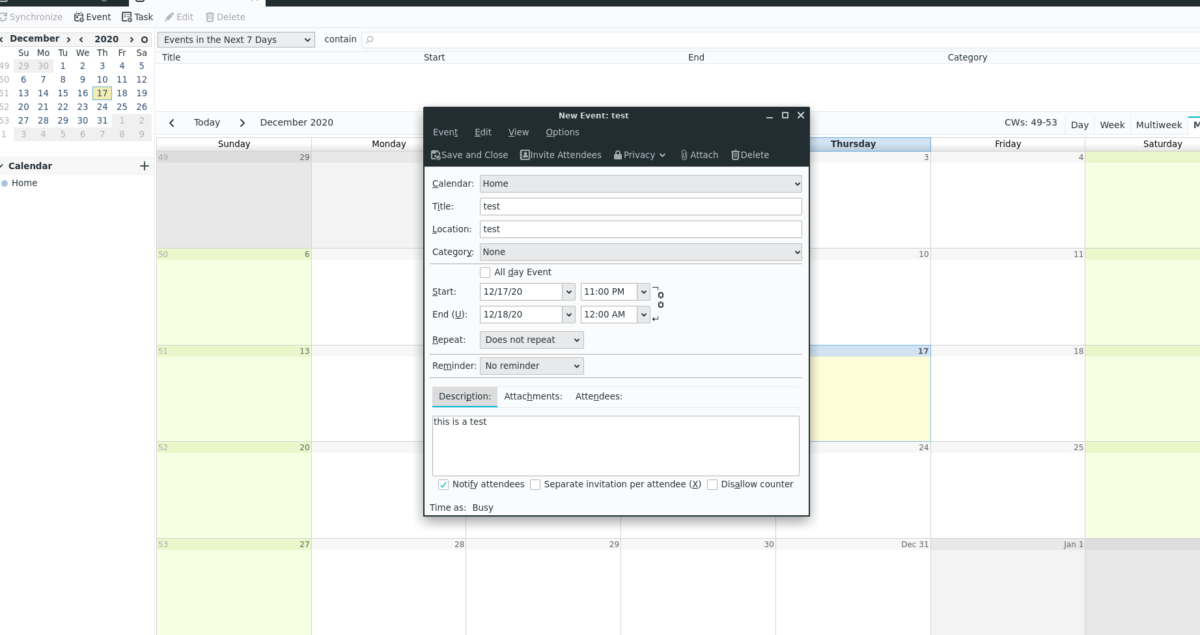Create a new Event from the toolbar
Viewport: 1200px width, 635px height.
92,16
